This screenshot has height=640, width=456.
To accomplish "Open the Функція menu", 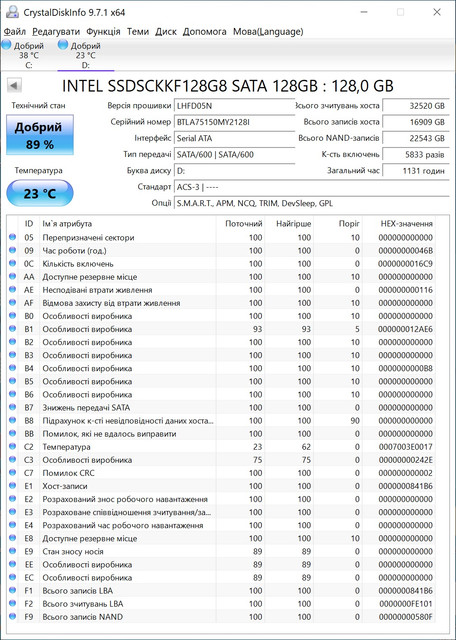I will (103, 31).
